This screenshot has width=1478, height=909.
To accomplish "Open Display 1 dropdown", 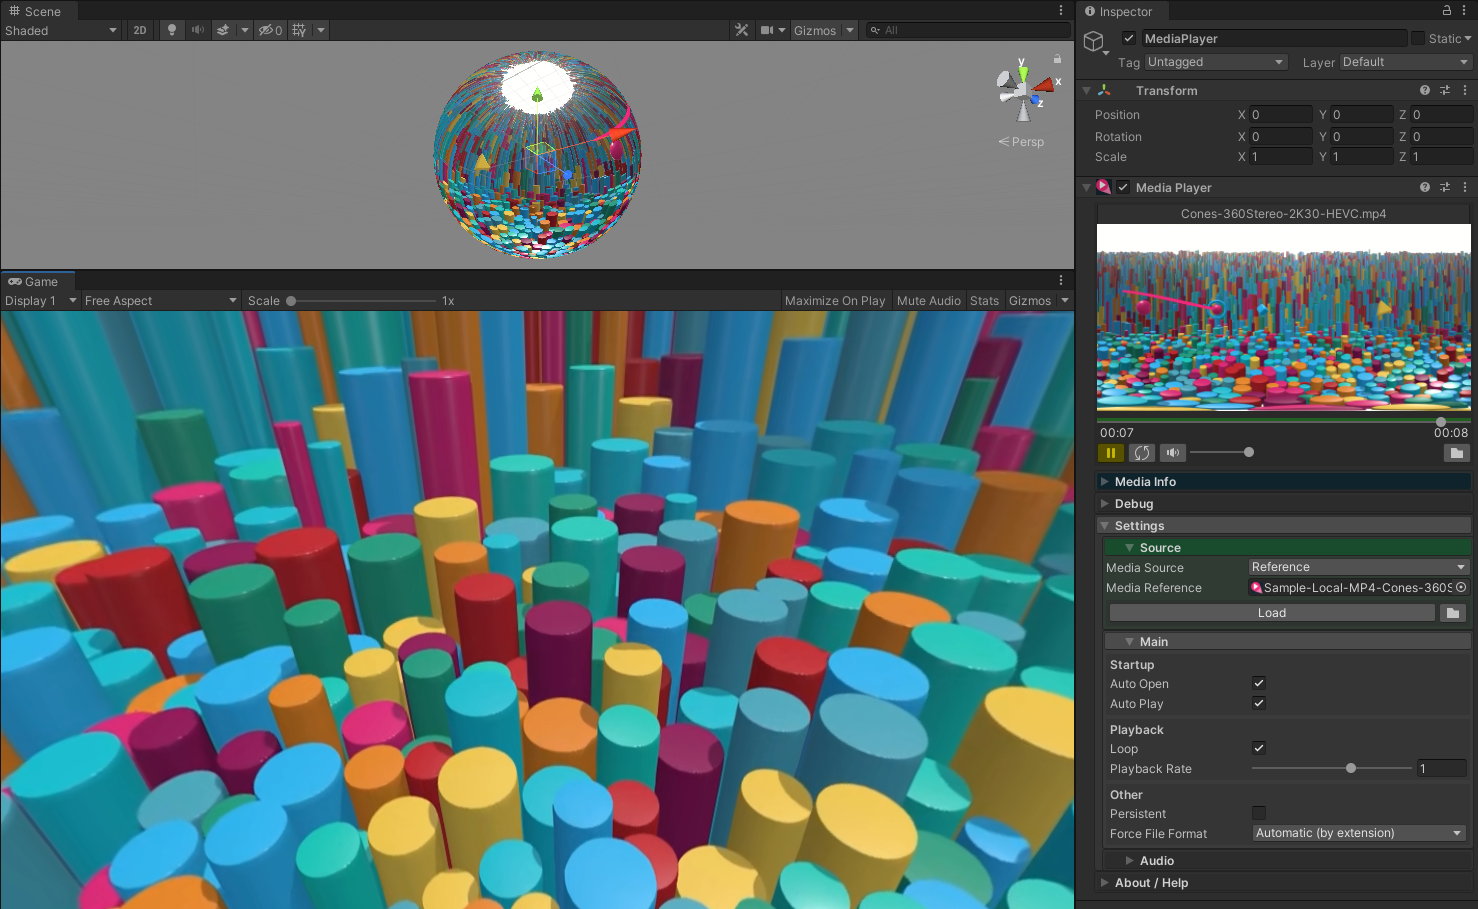I will (x=41, y=300).
